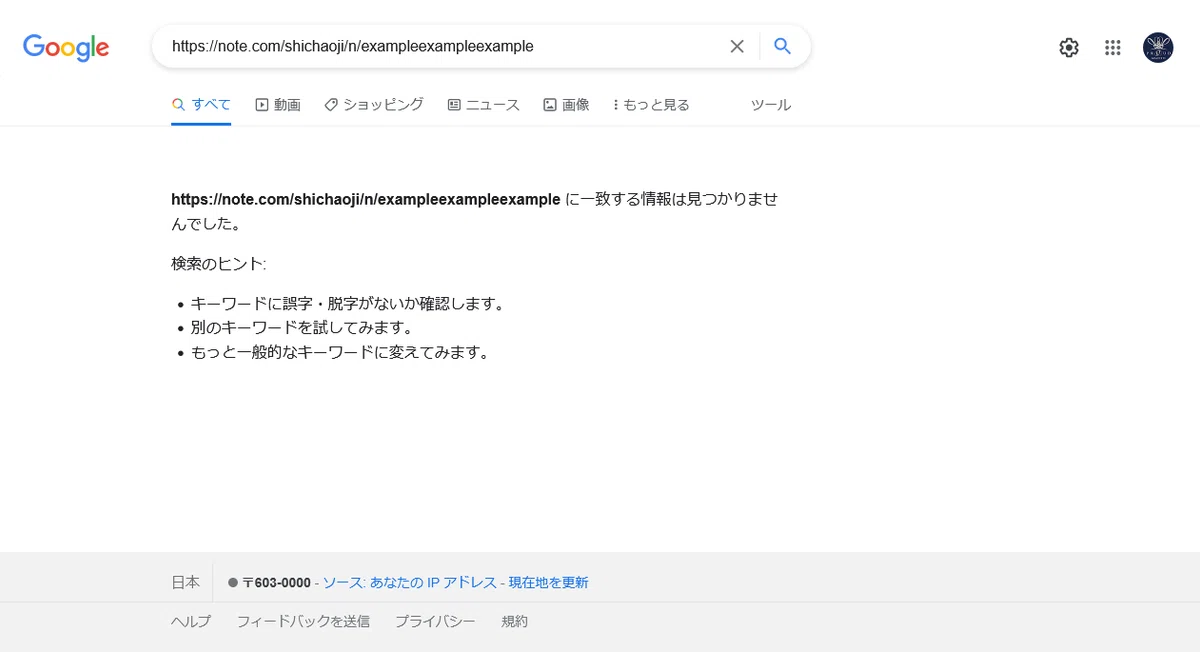This screenshot has width=1200, height=652.
Task: Switch to the ショッピング tab
Action: click(x=374, y=104)
